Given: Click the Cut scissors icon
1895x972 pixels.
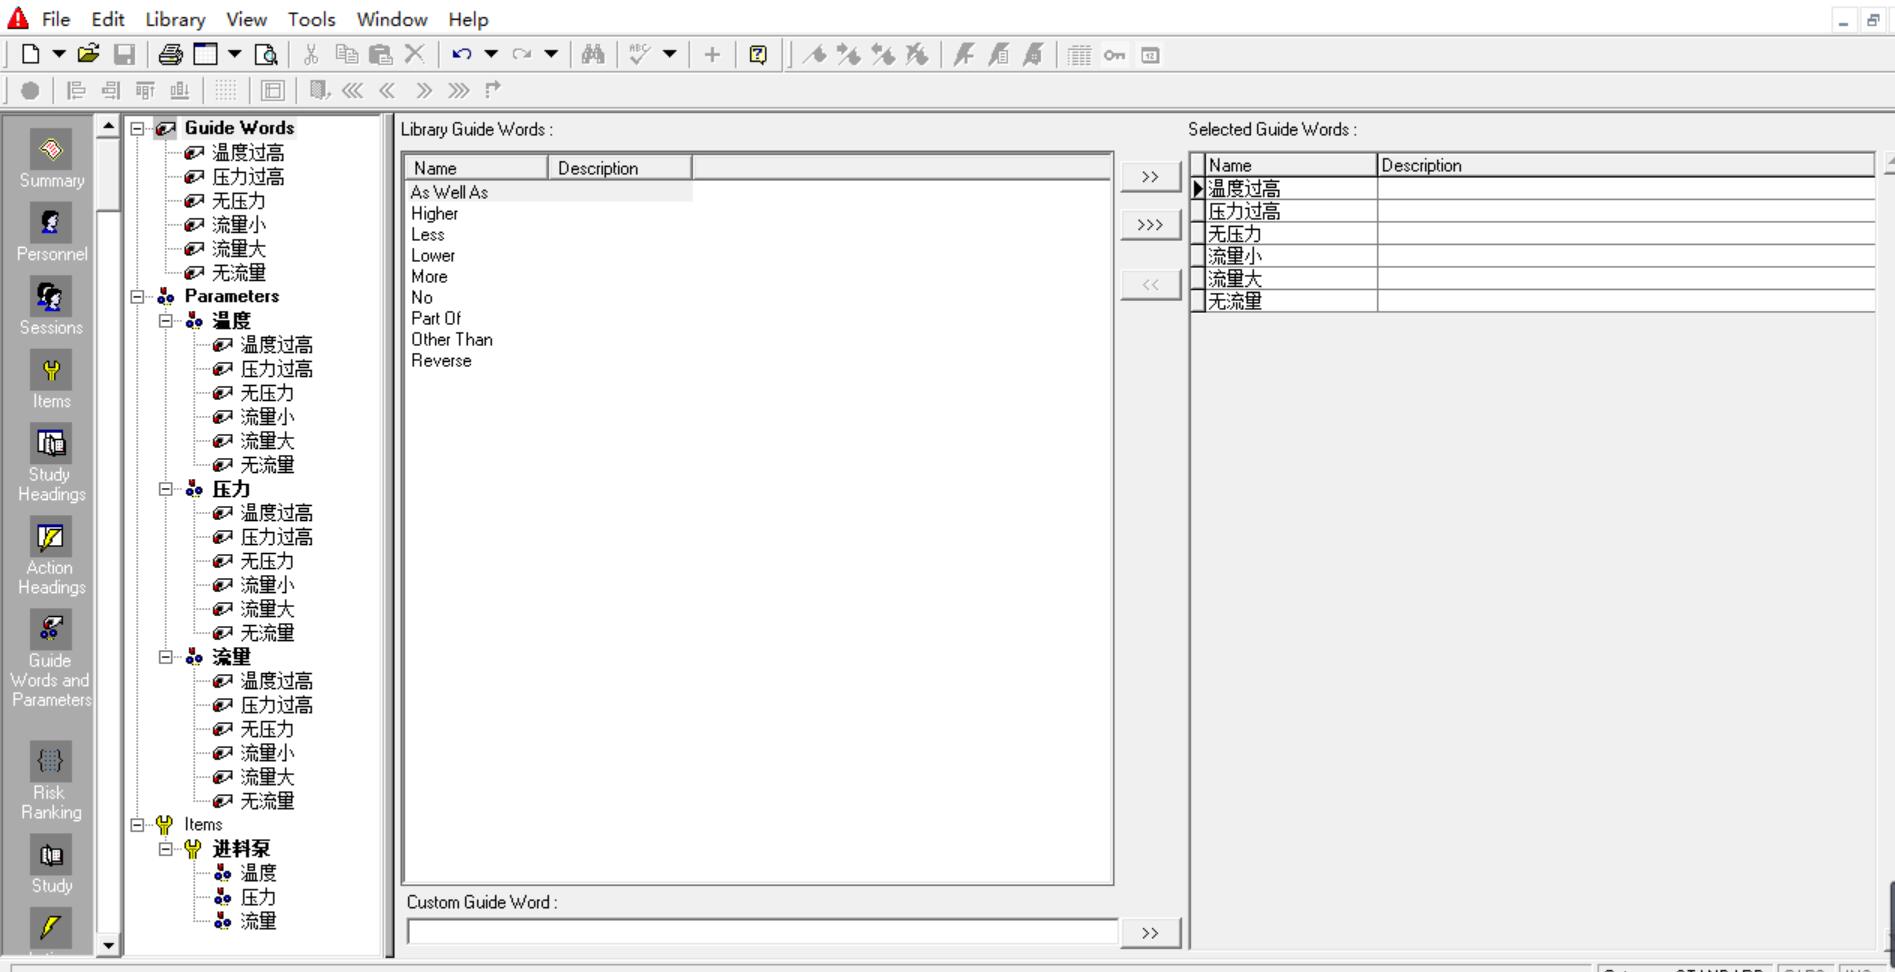Looking at the screenshot, I should pyautogui.click(x=311, y=55).
